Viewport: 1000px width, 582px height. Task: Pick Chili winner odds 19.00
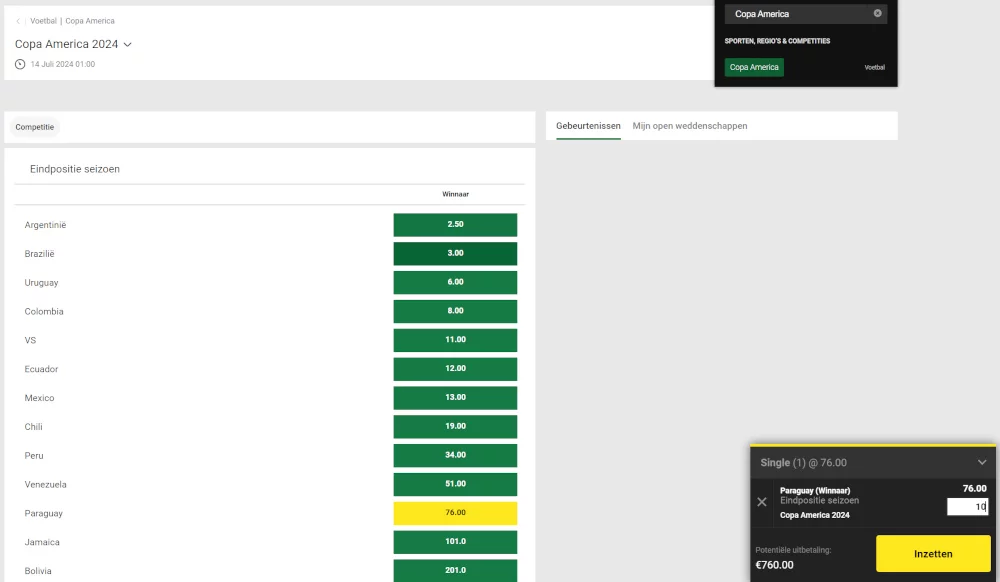tap(455, 426)
